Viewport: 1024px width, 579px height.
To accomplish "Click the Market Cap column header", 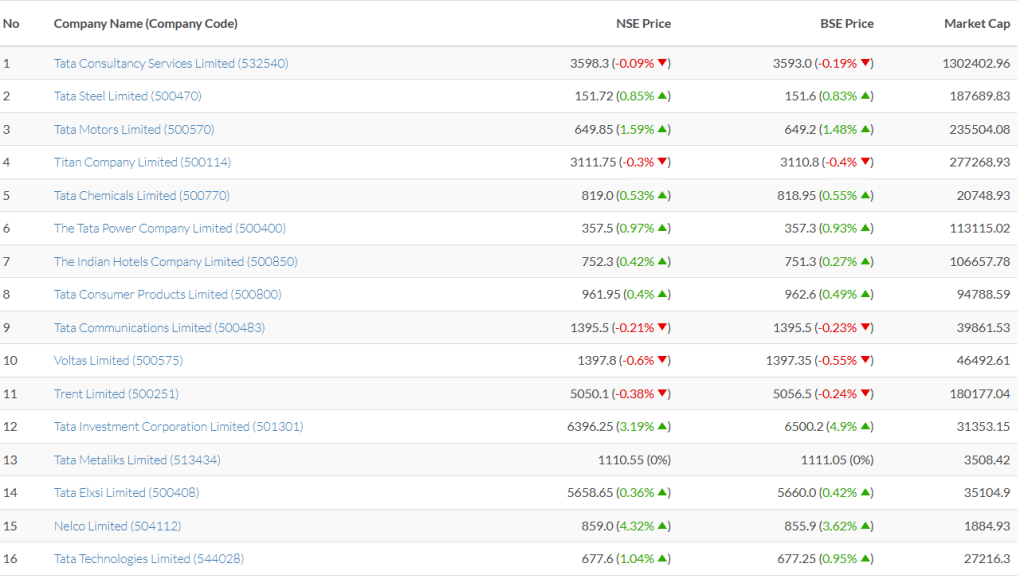I will click(x=977, y=23).
